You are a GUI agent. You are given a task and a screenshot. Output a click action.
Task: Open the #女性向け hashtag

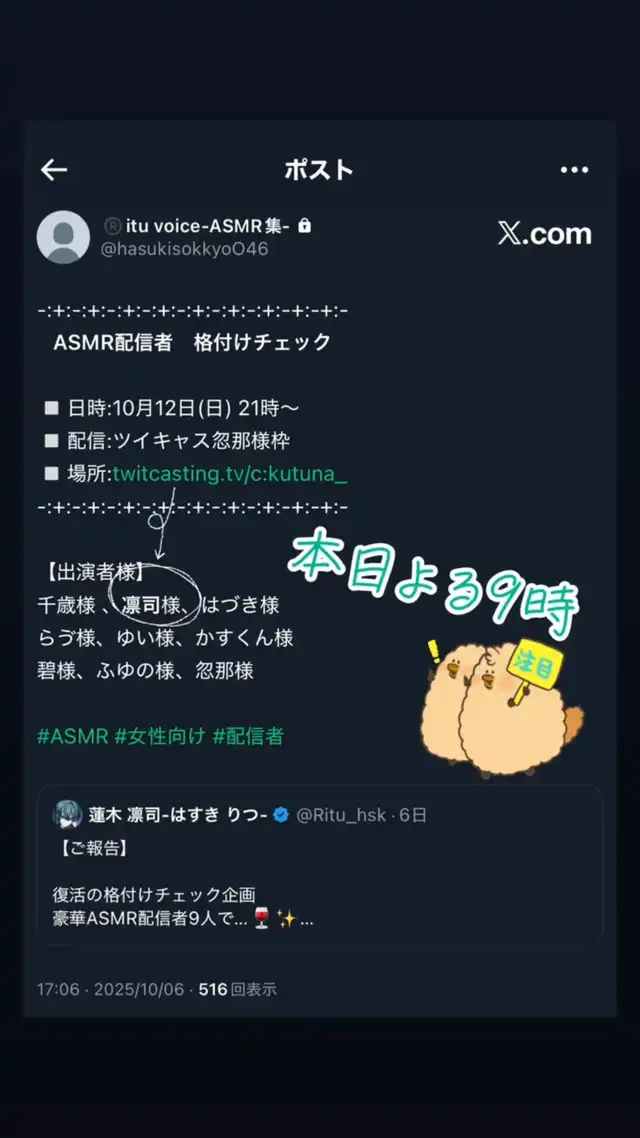[160, 736]
